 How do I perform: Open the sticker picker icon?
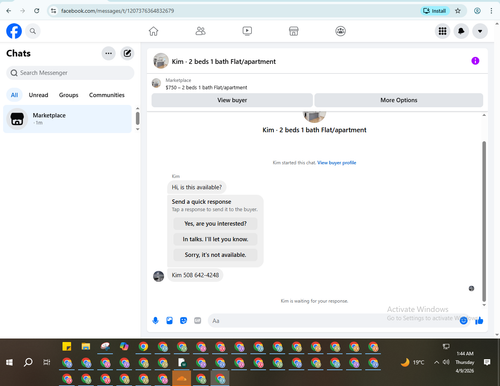(x=183, y=321)
